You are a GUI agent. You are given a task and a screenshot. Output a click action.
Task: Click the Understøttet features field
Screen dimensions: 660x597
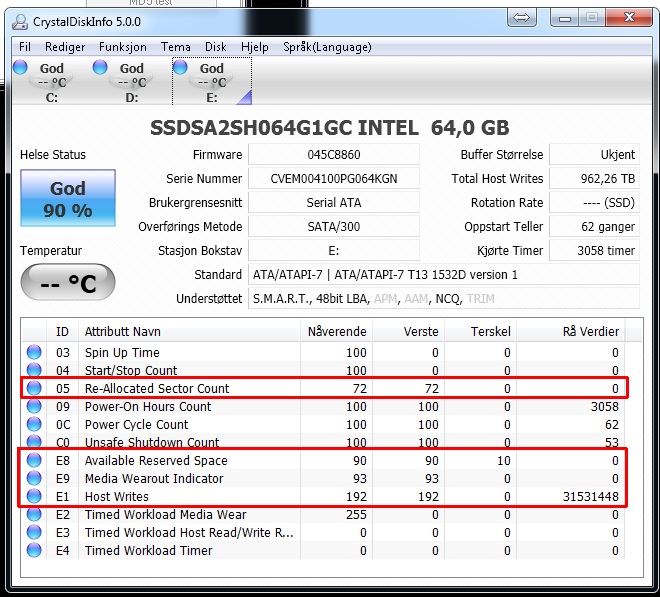click(x=444, y=298)
